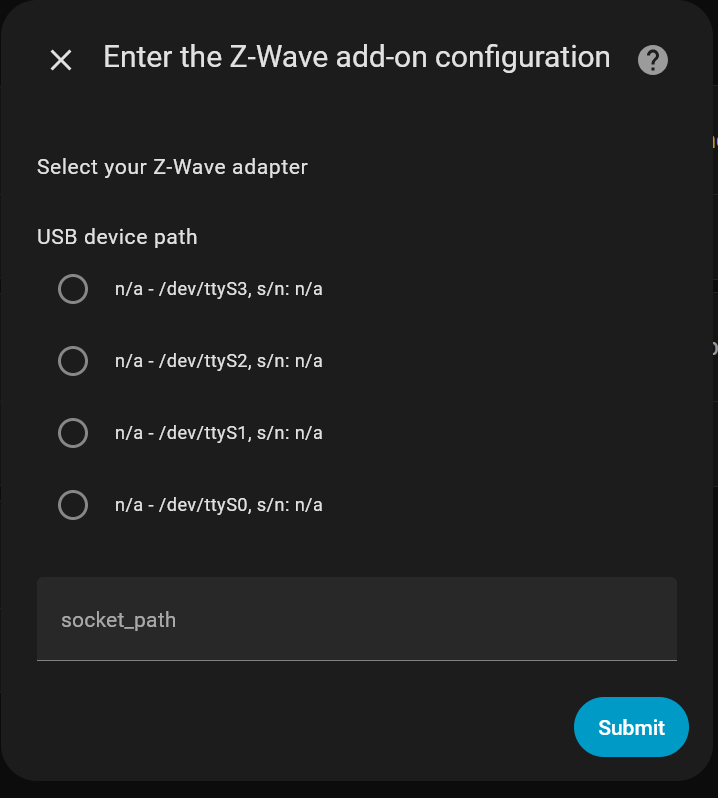Click the "USB device path" group label
The image size is (718, 798).
117,237
